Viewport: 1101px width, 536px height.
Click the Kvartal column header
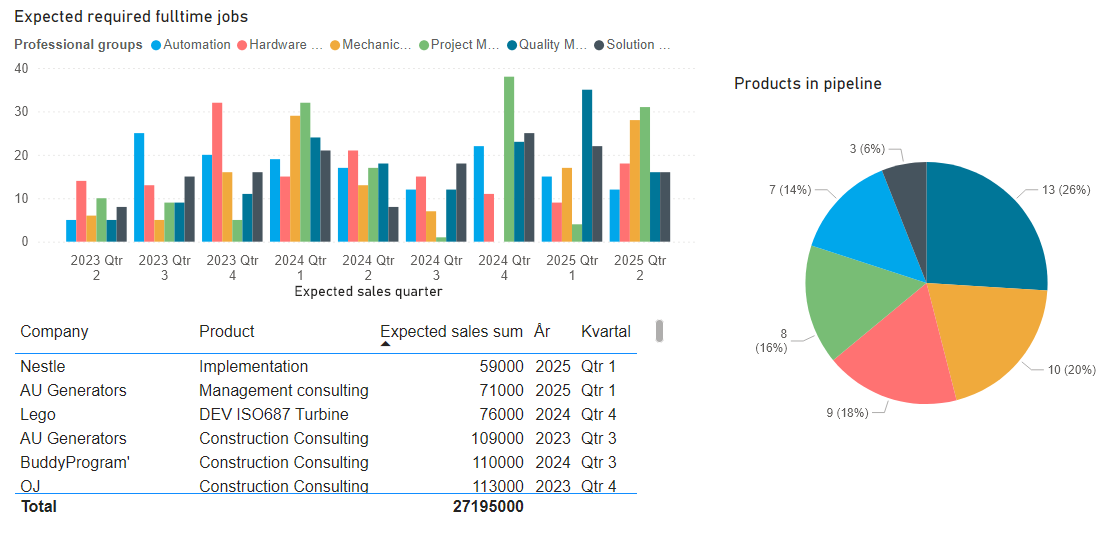[x=606, y=332]
